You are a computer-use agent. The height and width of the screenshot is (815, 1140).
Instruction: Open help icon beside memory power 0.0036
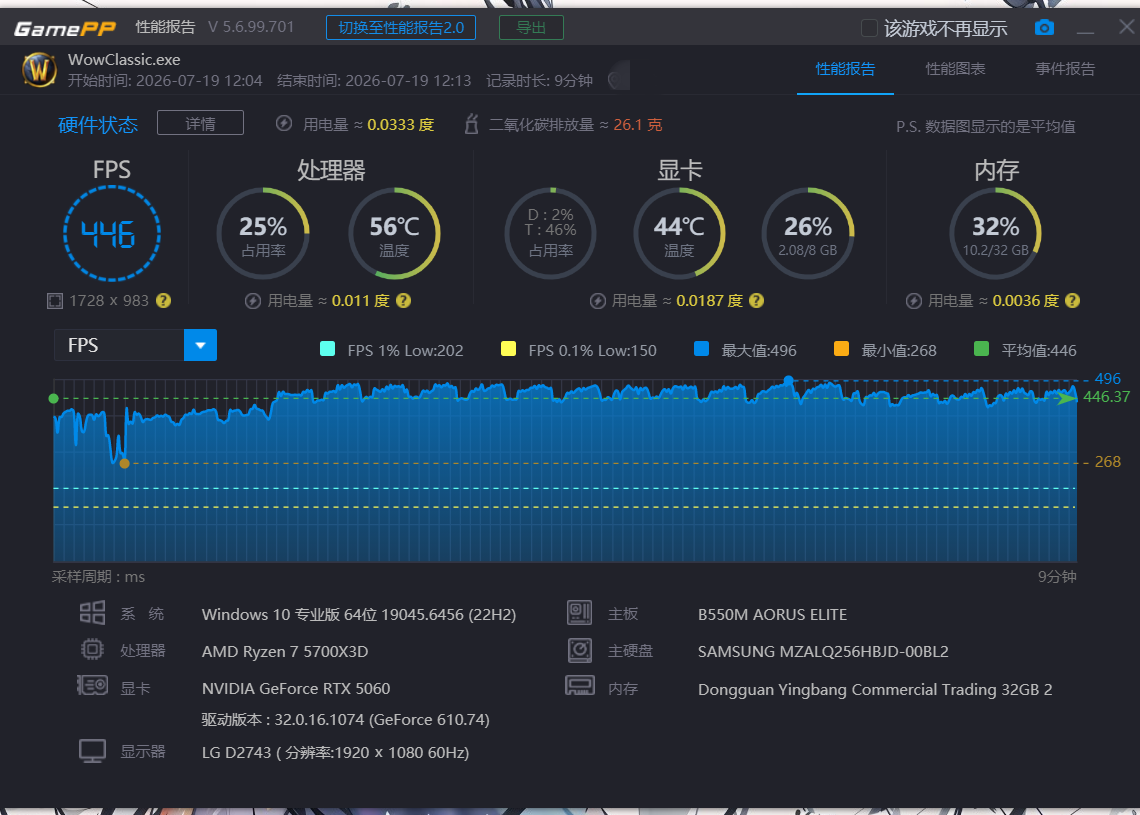tap(1072, 300)
